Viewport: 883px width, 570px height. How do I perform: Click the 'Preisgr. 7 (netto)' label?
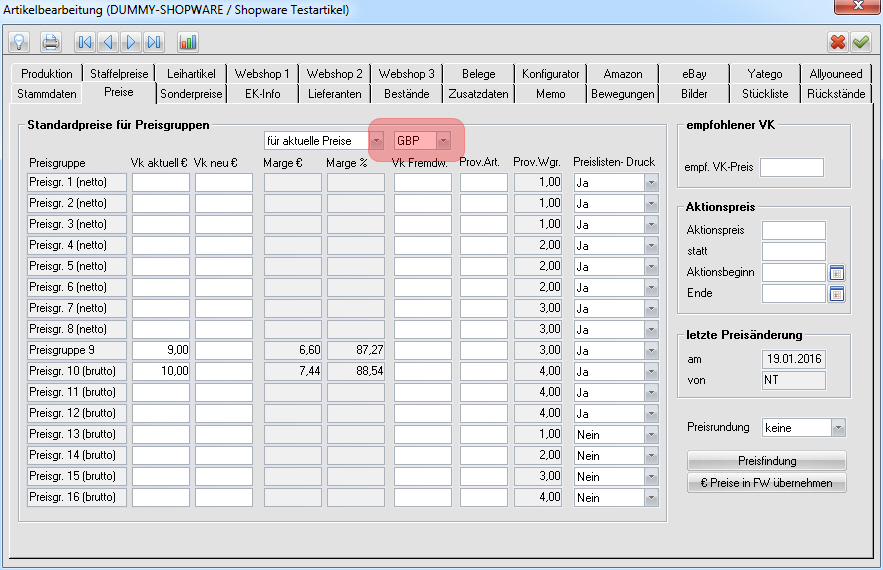(77, 308)
